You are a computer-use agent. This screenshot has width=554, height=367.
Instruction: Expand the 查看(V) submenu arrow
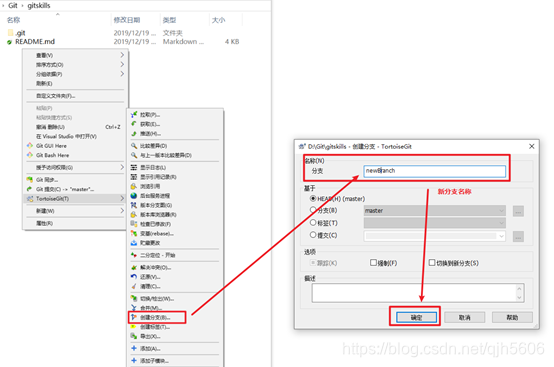[x=122, y=55]
